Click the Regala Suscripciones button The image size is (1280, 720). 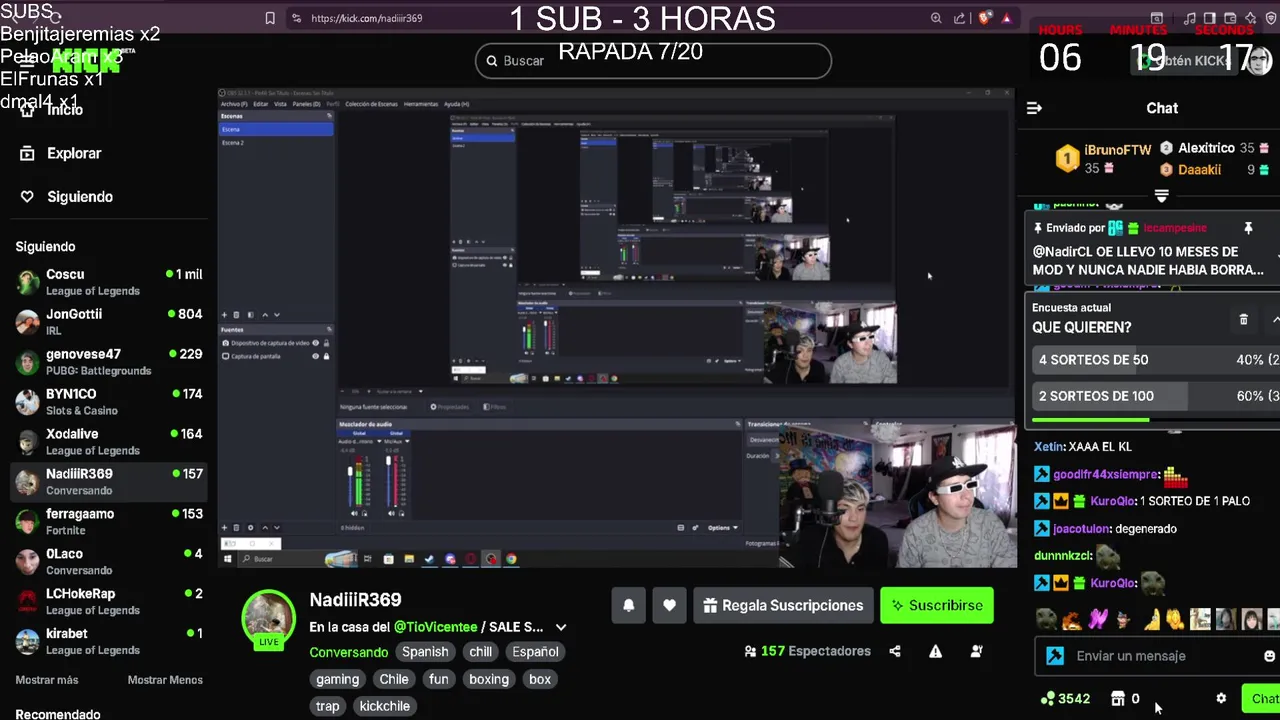coord(783,605)
